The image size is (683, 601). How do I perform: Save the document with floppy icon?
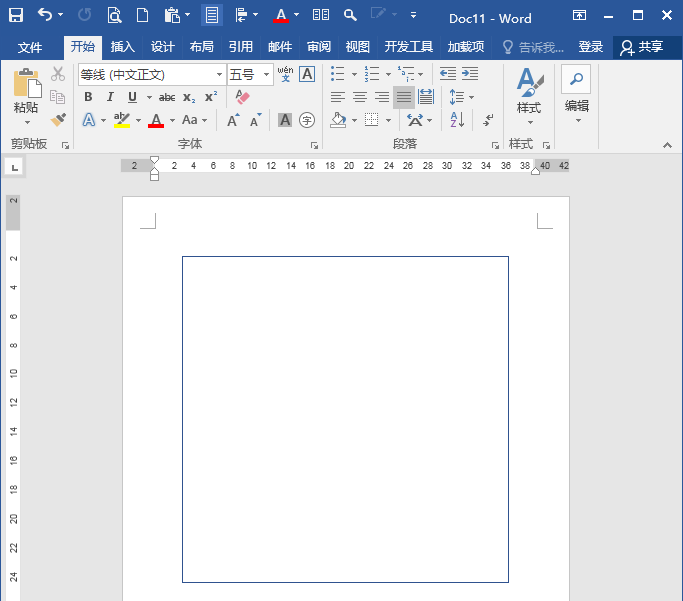pyautogui.click(x=16, y=16)
